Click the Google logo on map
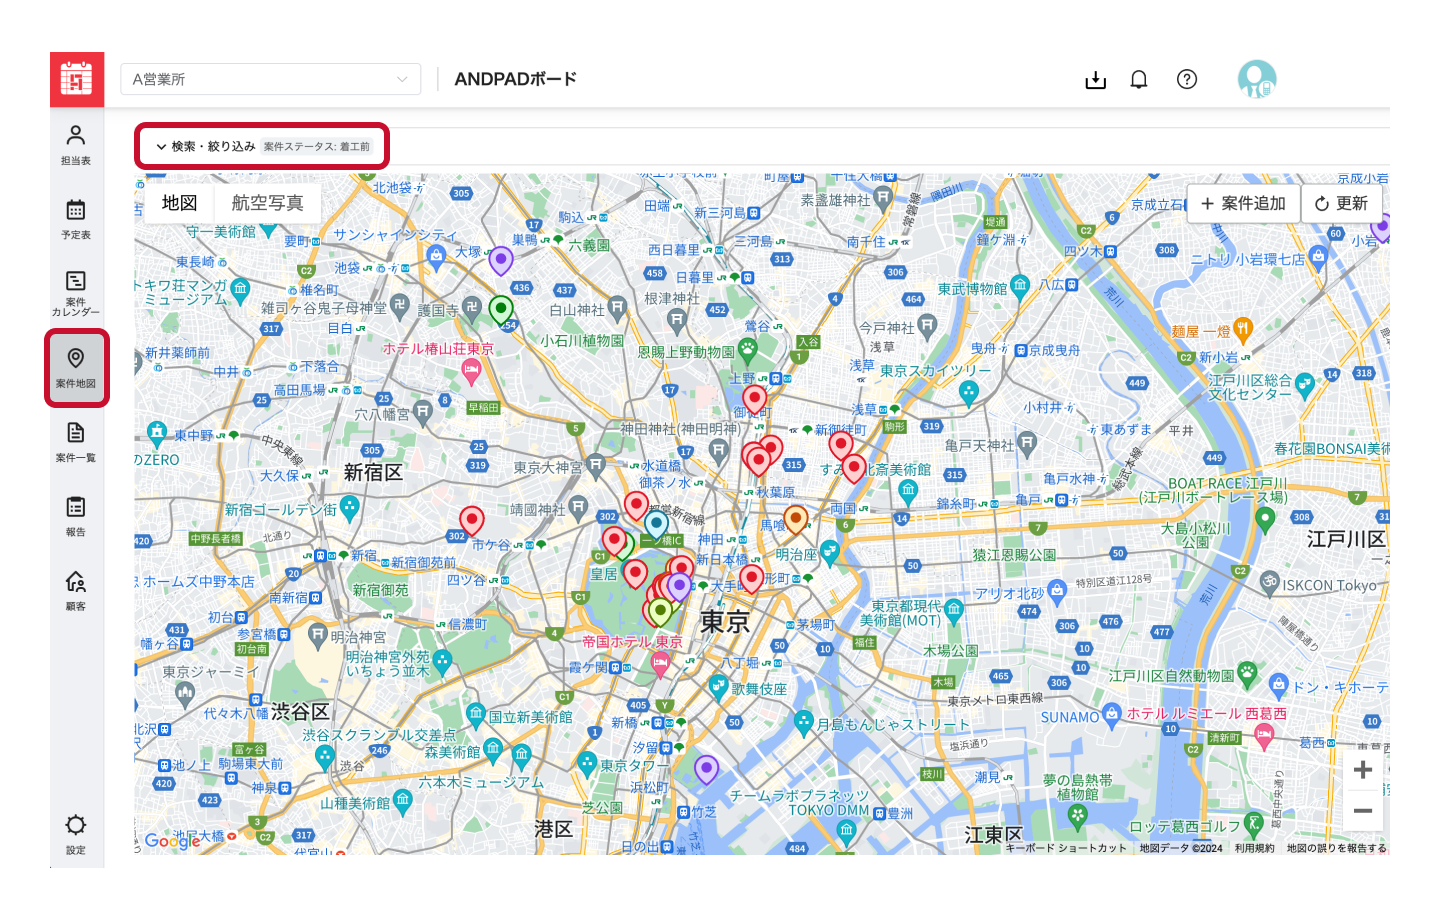This screenshot has width=1440, height=910. click(173, 841)
